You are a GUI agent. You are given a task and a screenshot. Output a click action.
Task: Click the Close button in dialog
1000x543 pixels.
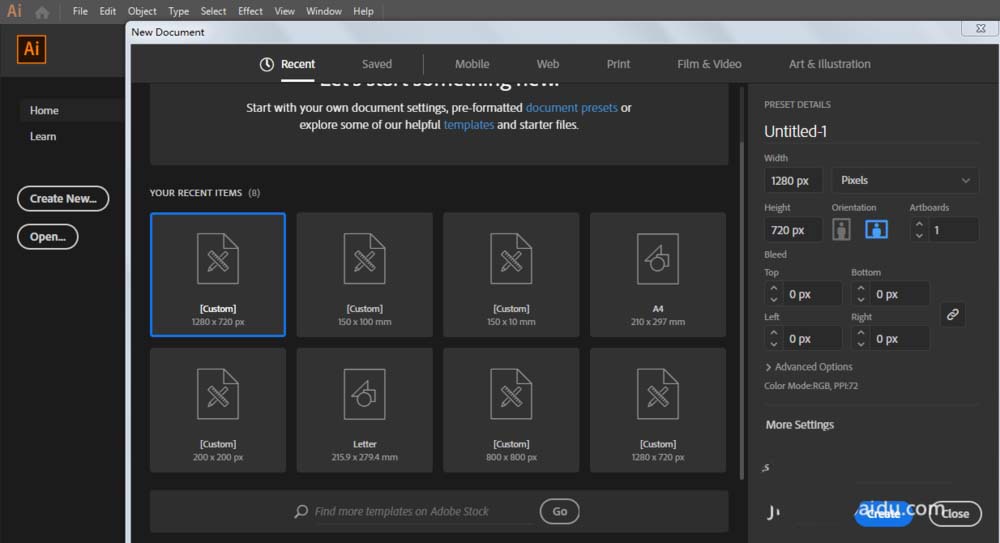[955, 514]
